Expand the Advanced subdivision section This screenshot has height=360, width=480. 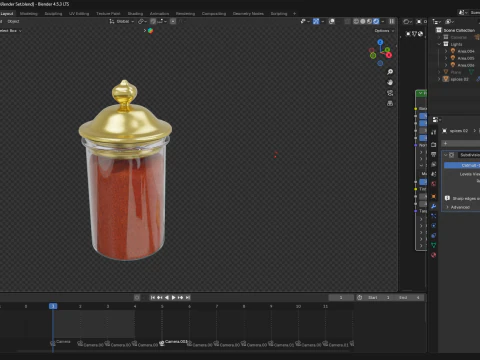(x=457, y=207)
